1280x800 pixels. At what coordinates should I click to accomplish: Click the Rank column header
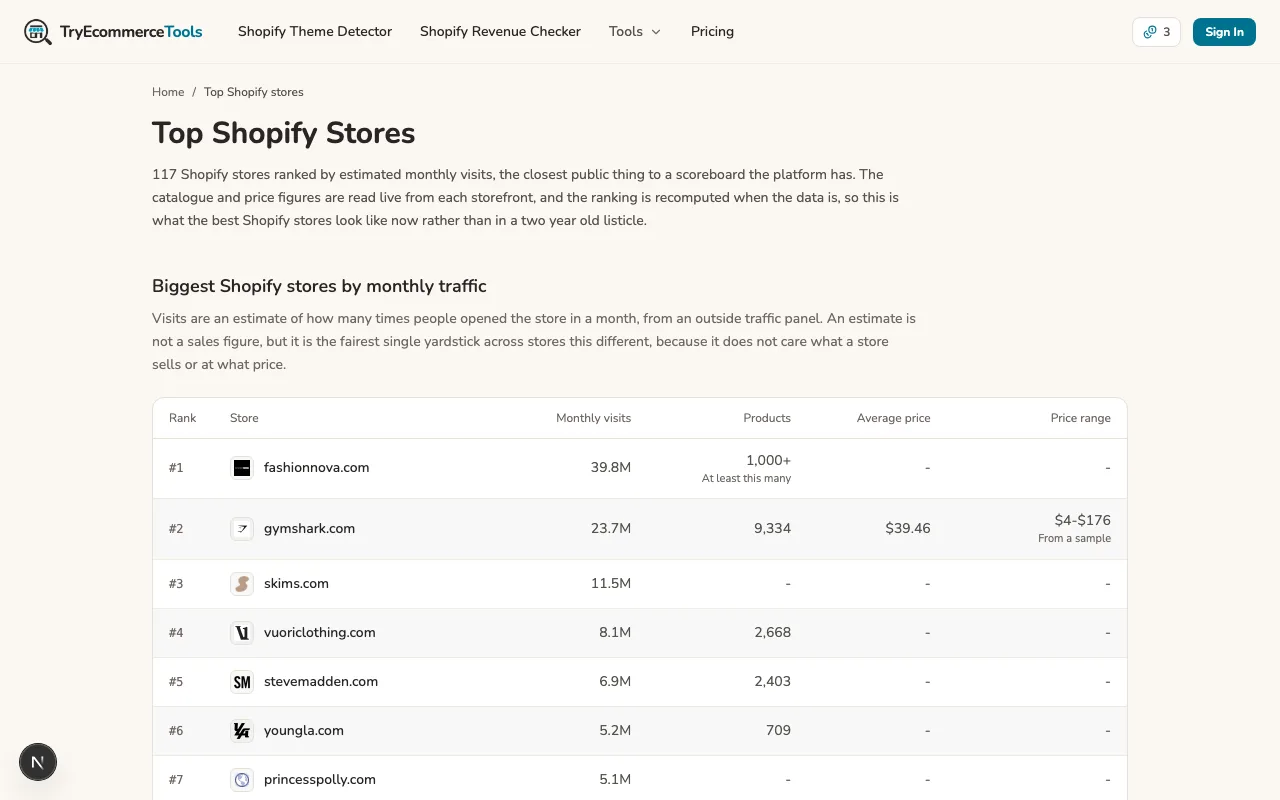[x=183, y=418]
